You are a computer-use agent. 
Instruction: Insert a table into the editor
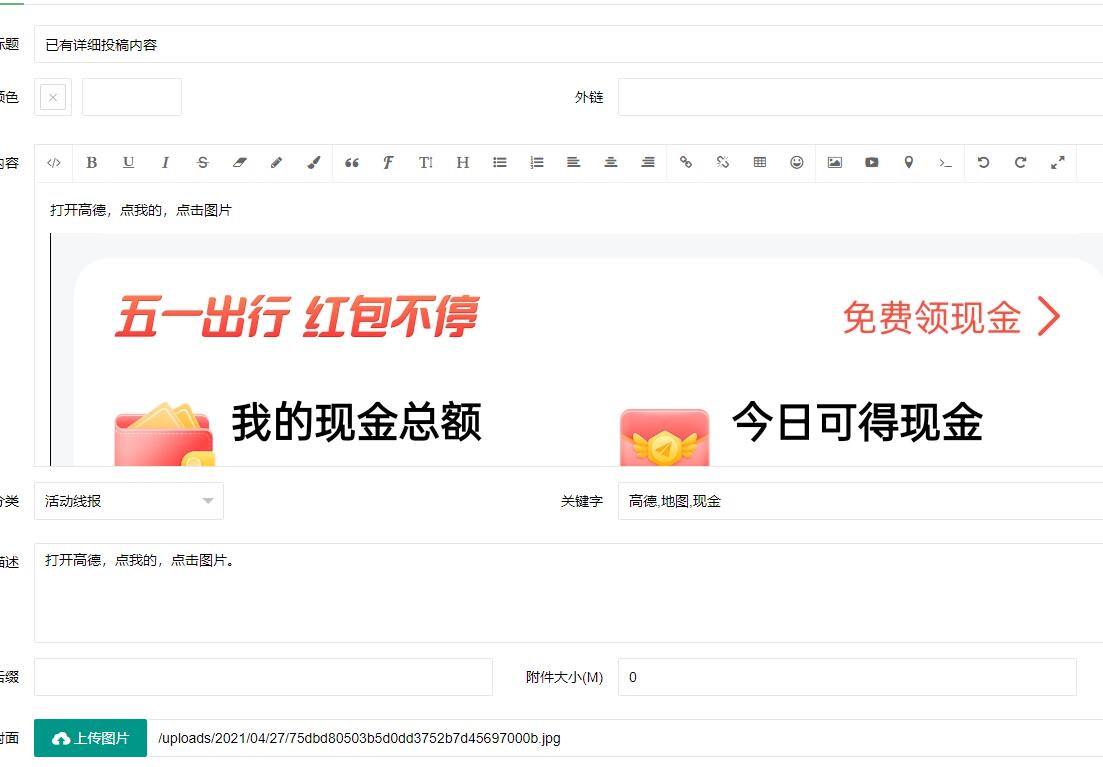[x=759, y=162]
